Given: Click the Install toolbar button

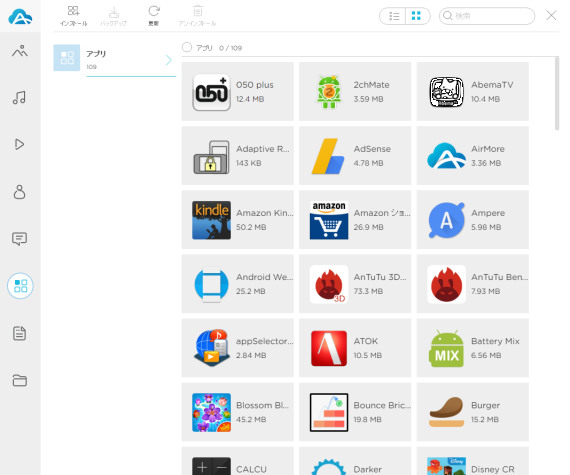Looking at the screenshot, I should [x=73, y=16].
